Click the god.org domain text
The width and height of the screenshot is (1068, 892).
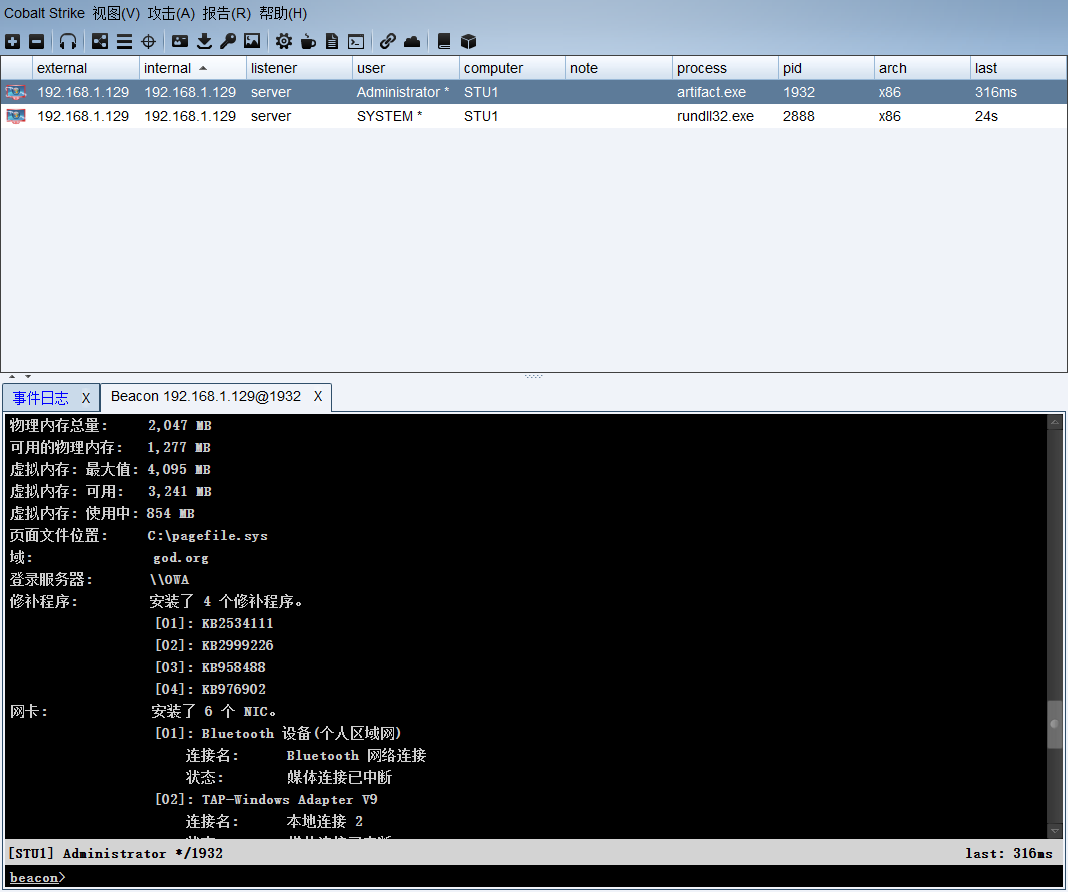coord(180,558)
